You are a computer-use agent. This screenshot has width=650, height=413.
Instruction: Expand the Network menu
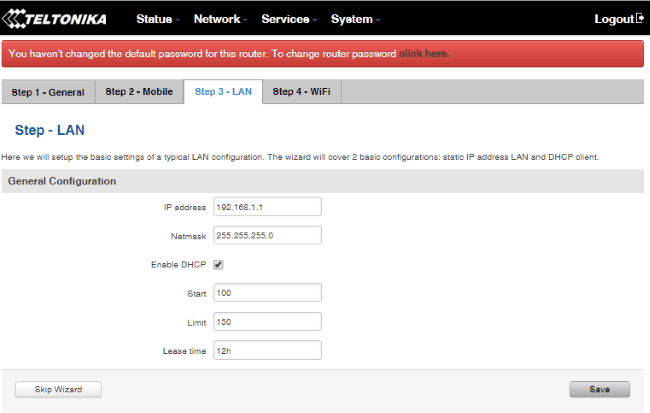pyautogui.click(x=221, y=19)
